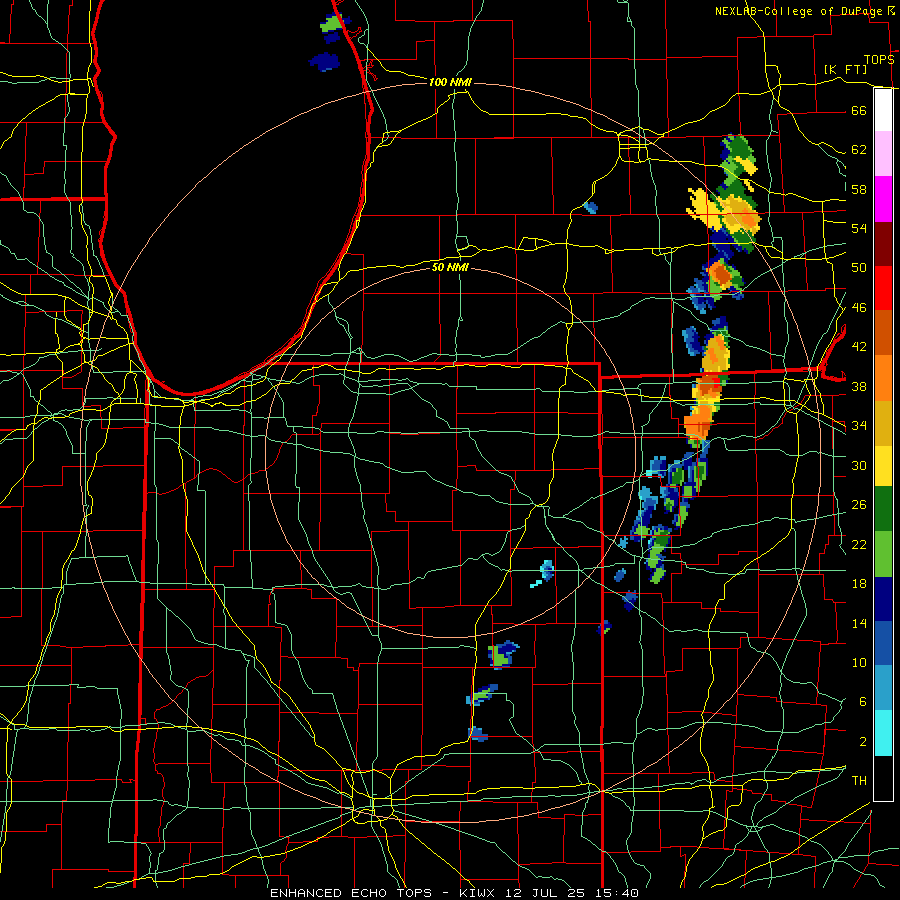Click the NEXLAB-College of DuPage watermark text

point(800,11)
